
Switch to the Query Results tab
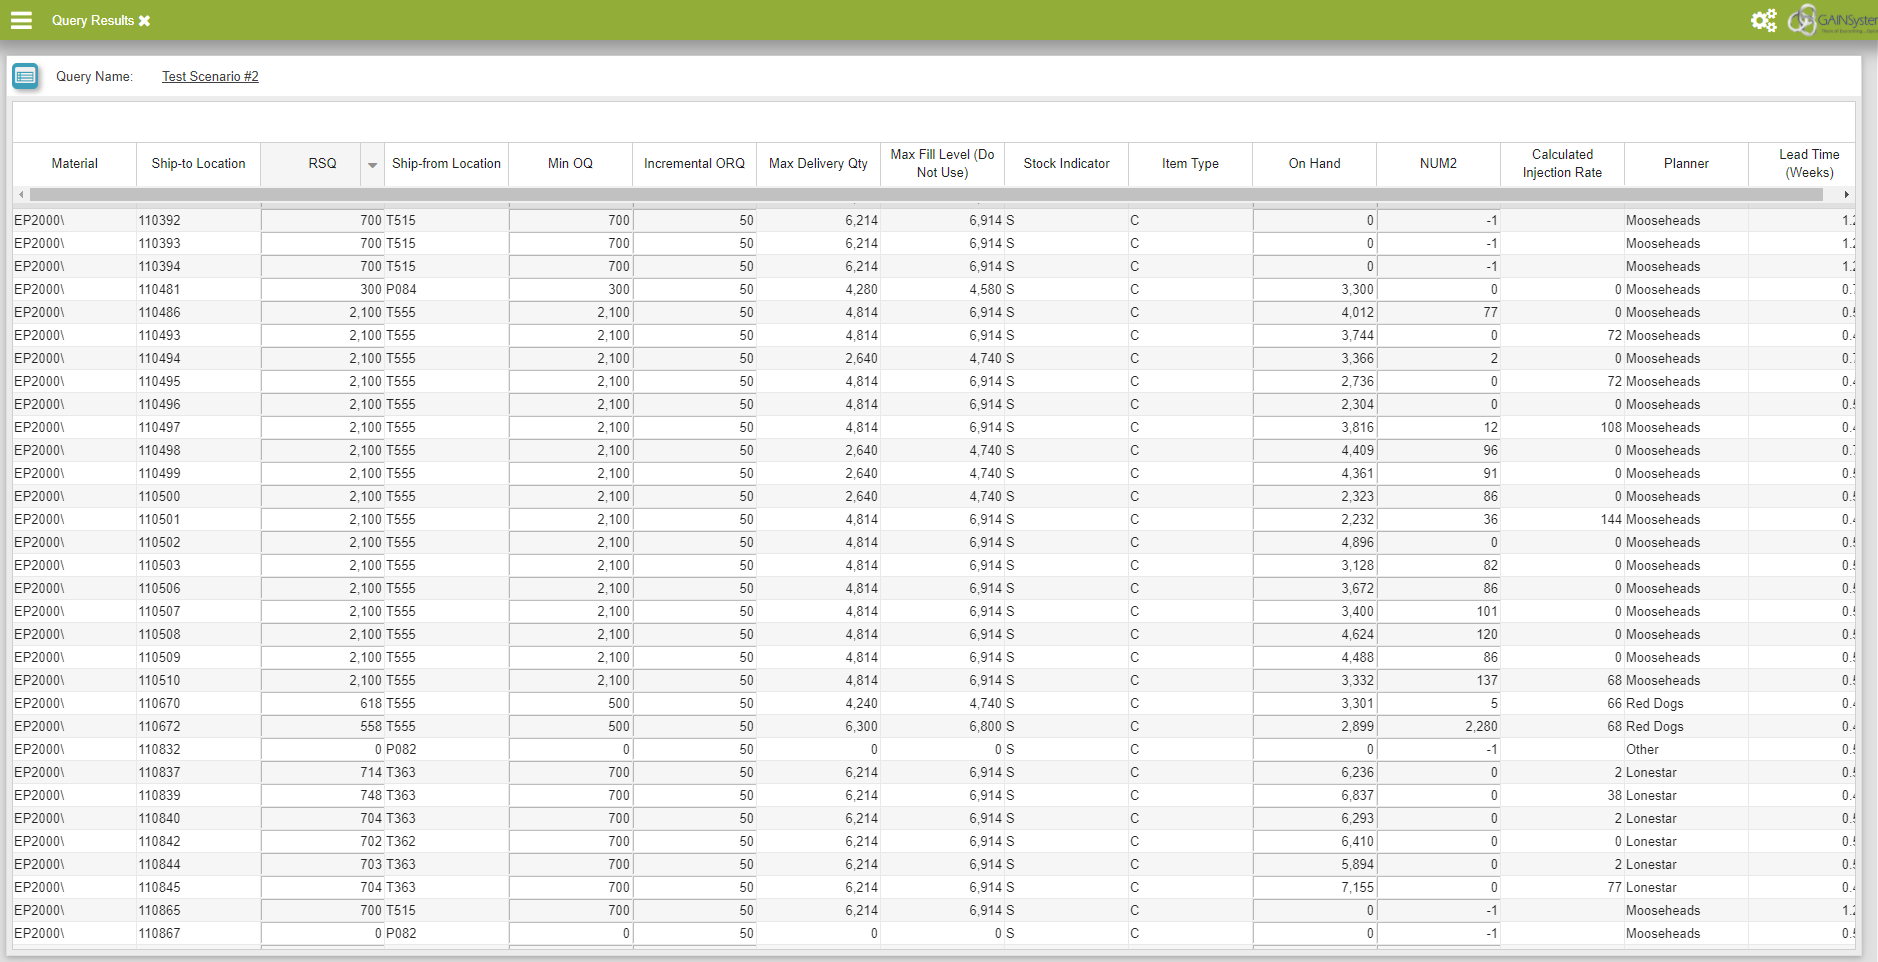pyautogui.click(x=92, y=21)
